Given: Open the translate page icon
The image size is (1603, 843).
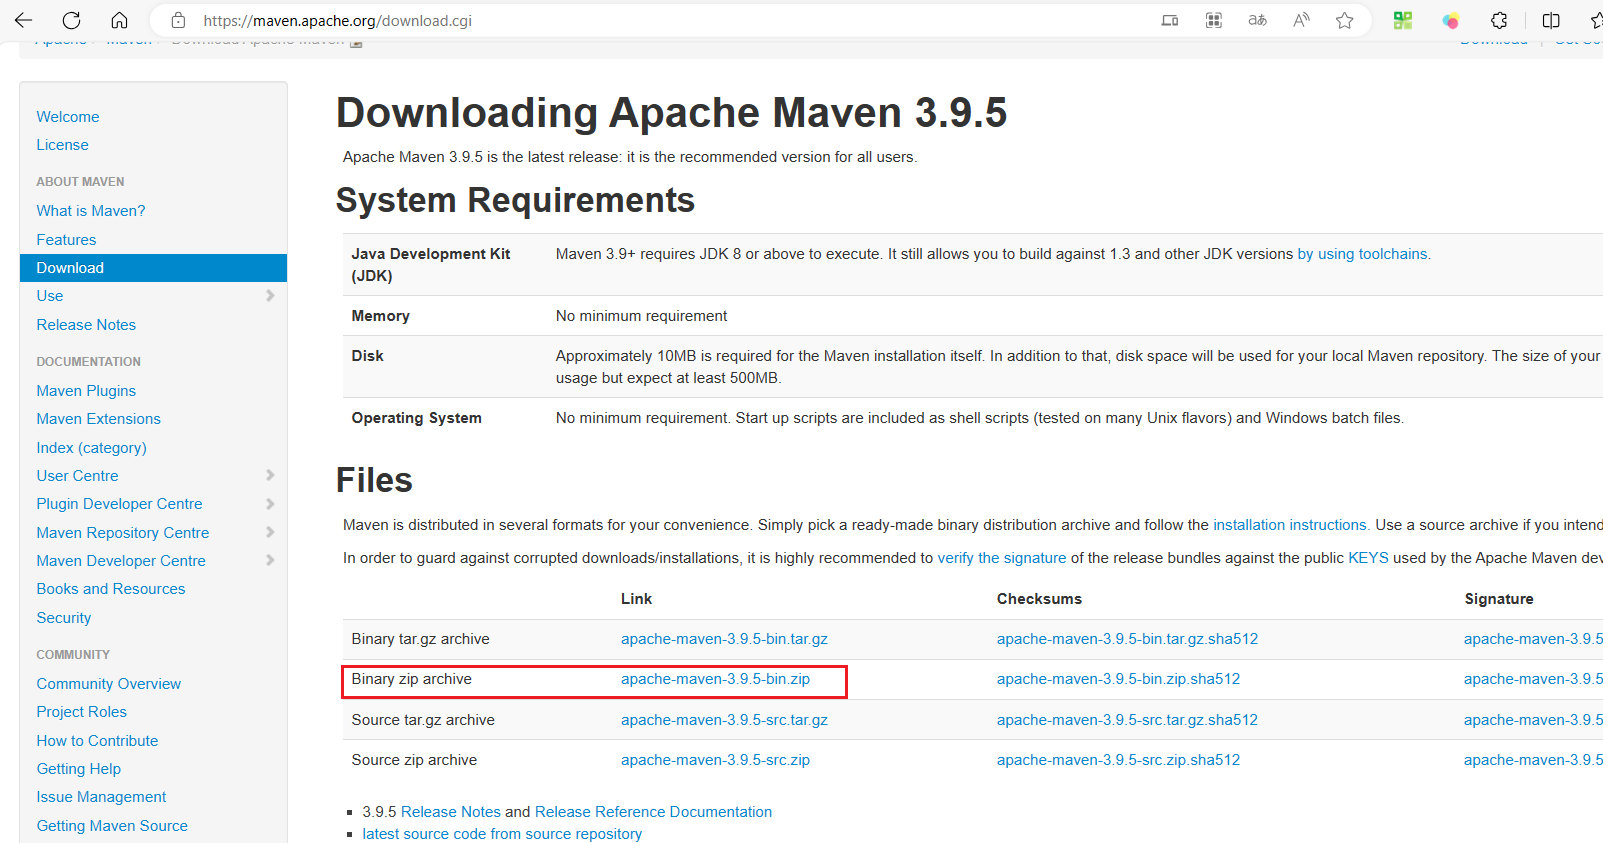Looking at the screenshot, I should coord(1257,20).
